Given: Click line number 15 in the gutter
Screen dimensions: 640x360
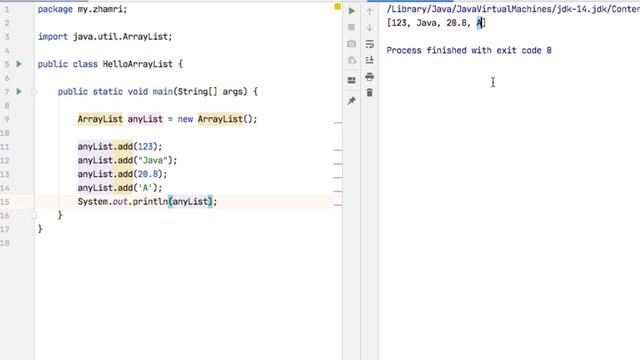Looking at the screenshot, I should 5,202.
